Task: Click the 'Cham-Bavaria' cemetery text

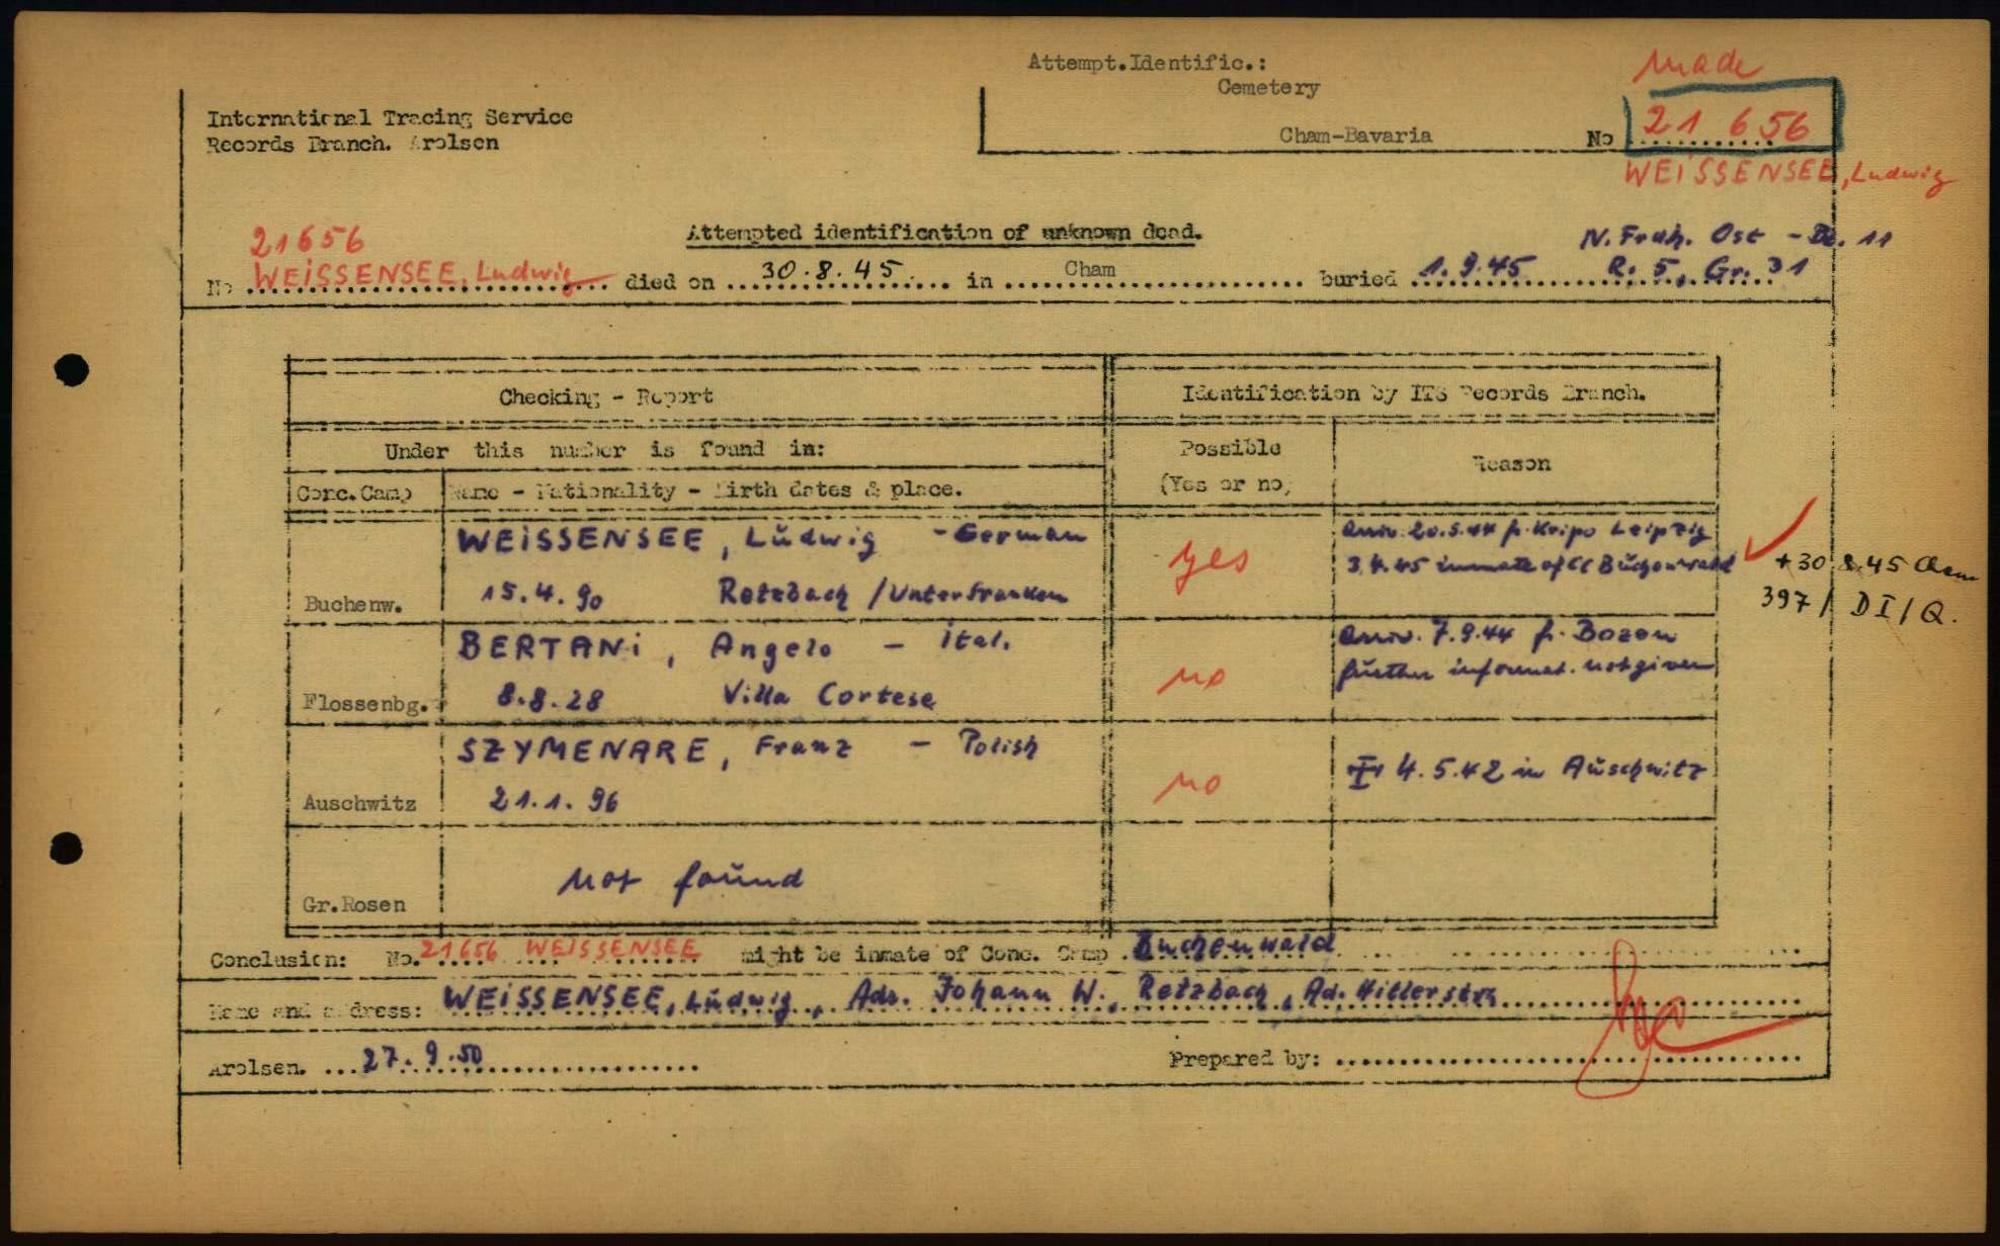Action: coord(1355,135)
